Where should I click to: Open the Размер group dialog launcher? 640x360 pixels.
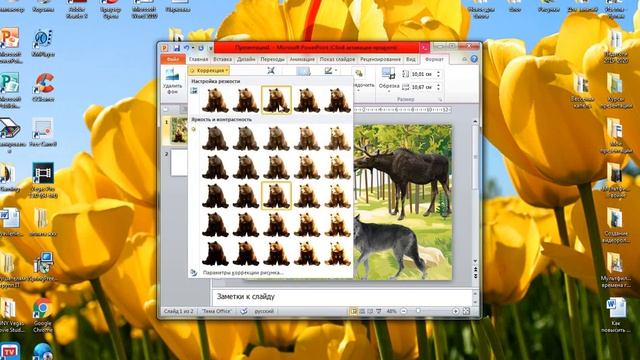click(x=440, y=100)
